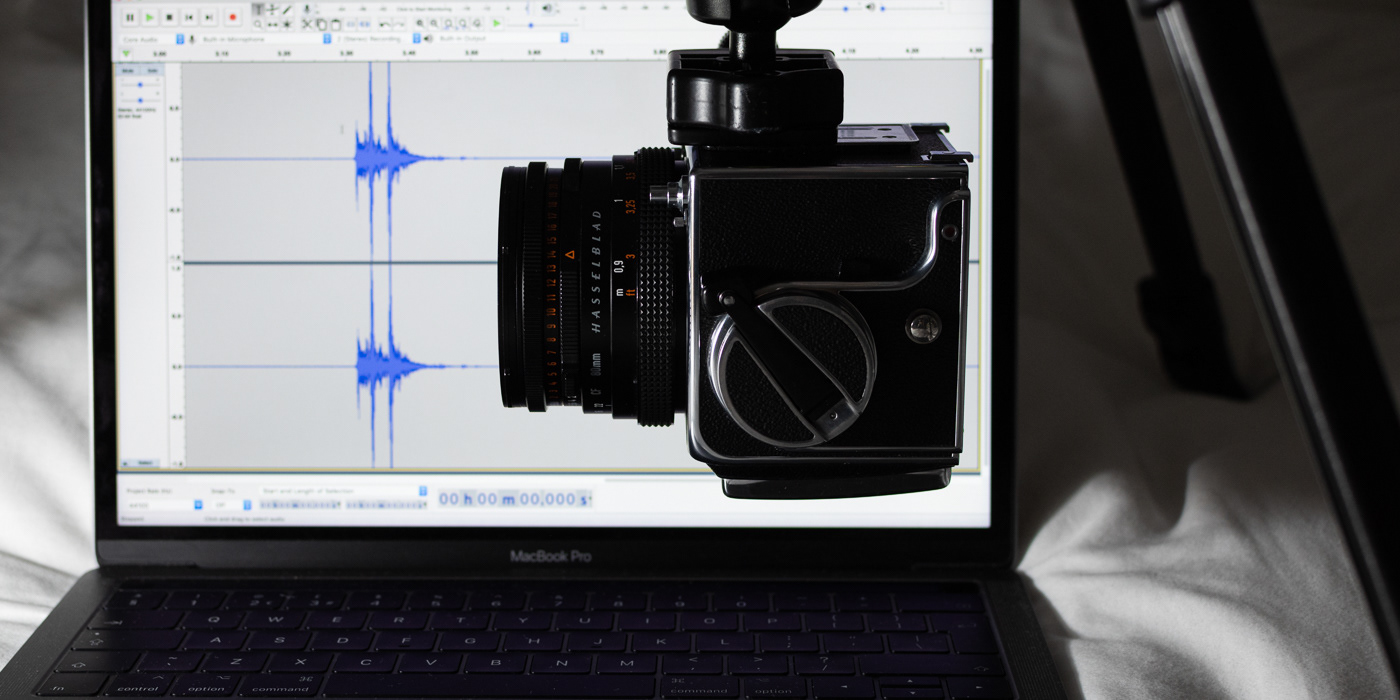This screenshot has width=1400, height=700.
Task: Start playback with the green Play button
Action: 149,17
